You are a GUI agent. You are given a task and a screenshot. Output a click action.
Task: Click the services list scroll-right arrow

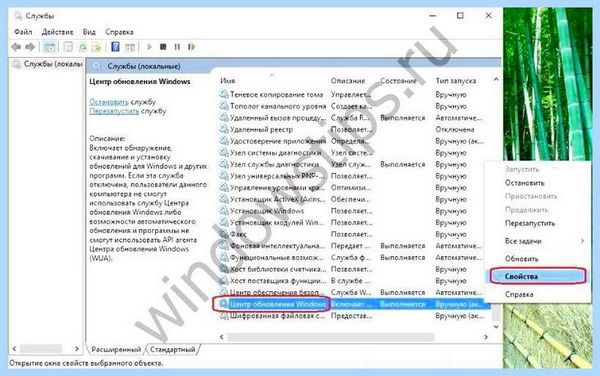click(486, 337)
